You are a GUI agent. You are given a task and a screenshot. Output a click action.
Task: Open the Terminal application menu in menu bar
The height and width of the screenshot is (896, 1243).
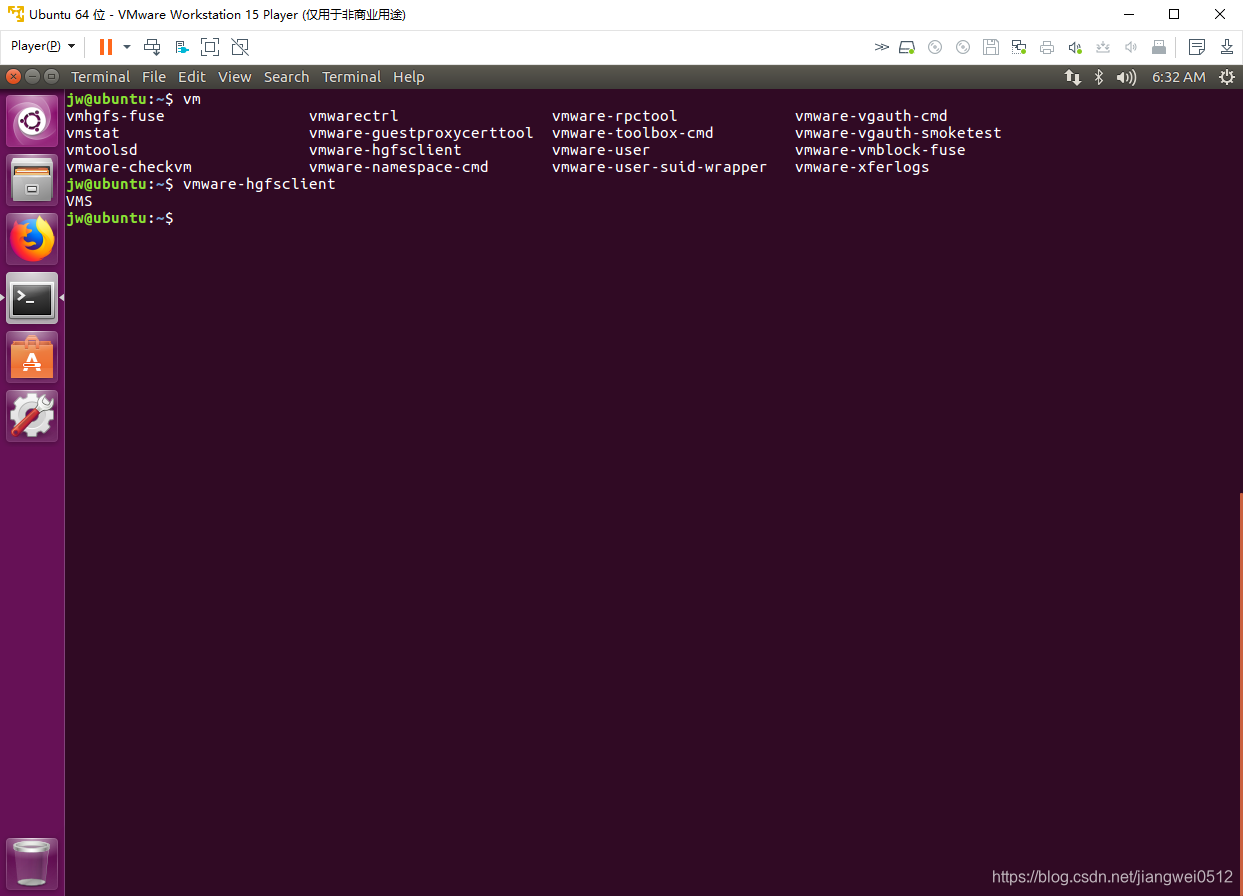click(x=100, y=77)
